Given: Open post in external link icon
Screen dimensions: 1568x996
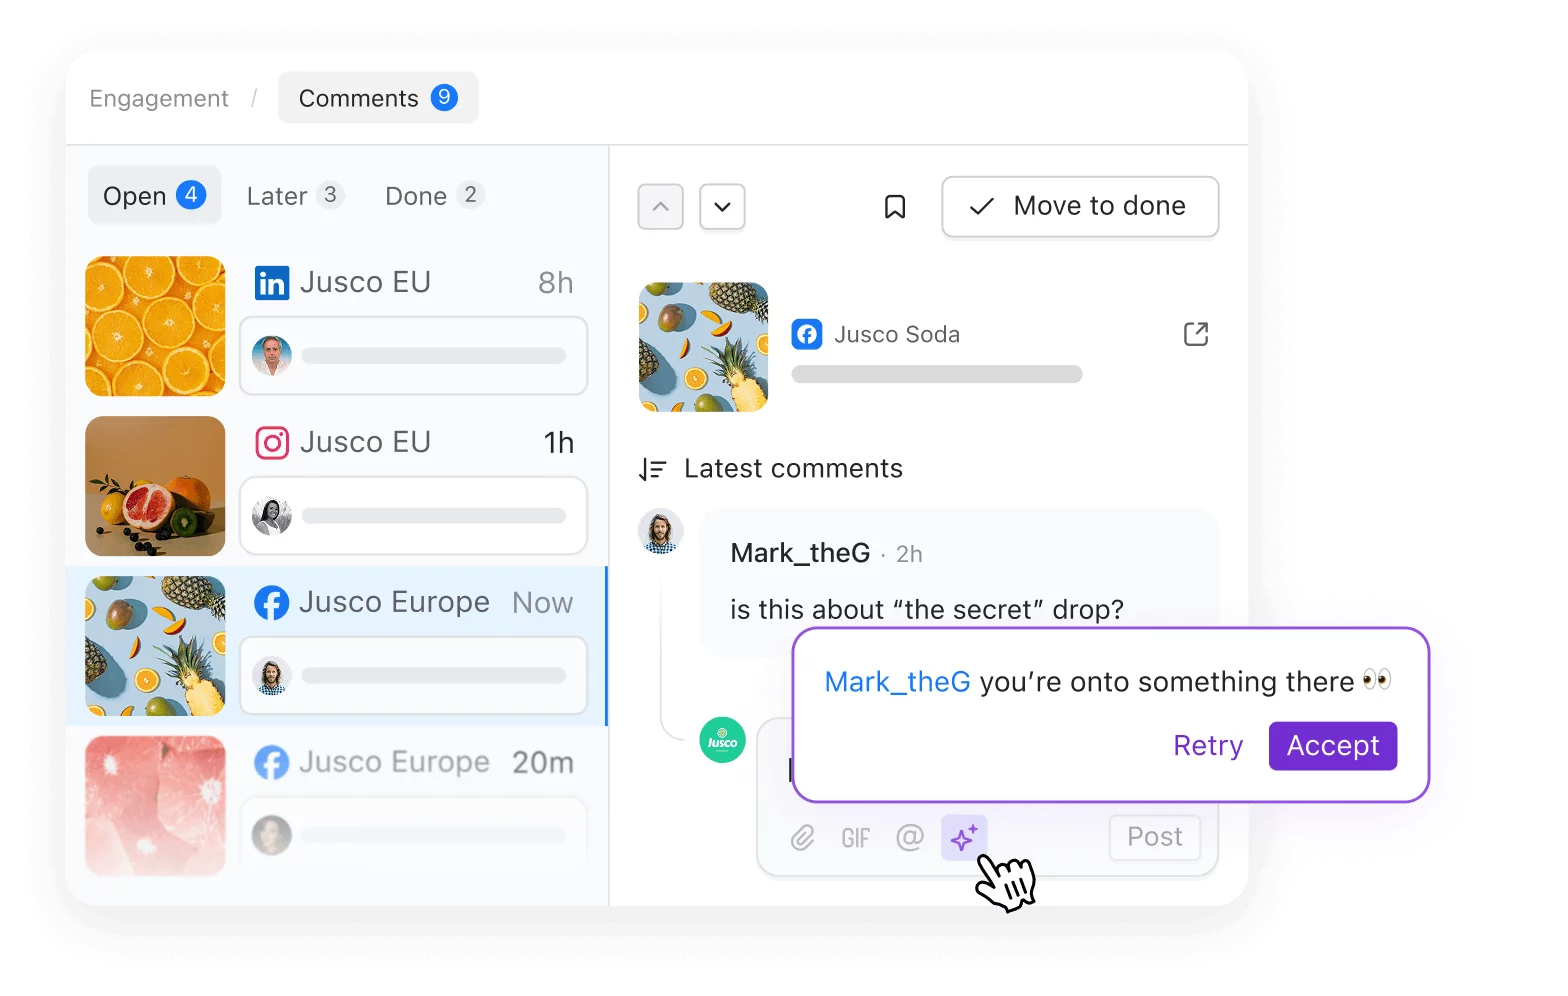Looking at the screenshot, I should [x=1196, y=334].
